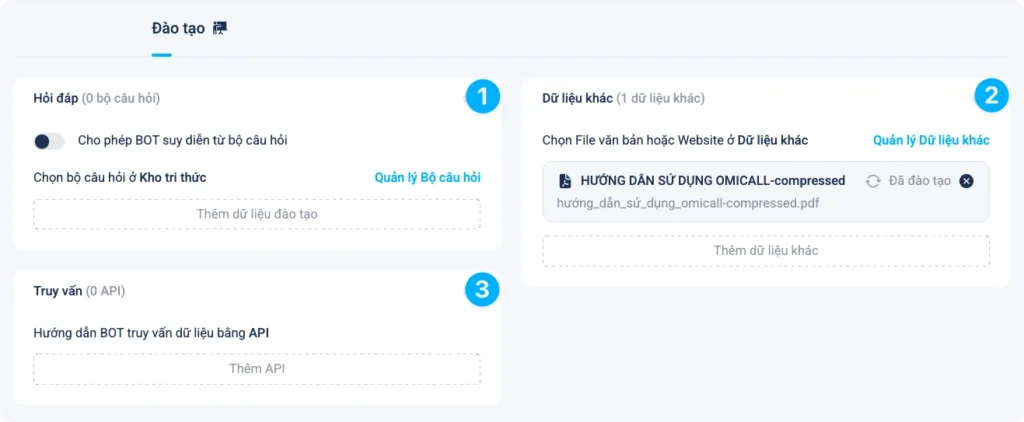Click Thêm dữ liệu khác box
Screen dimensions: 1024x422
coord(766,251)
